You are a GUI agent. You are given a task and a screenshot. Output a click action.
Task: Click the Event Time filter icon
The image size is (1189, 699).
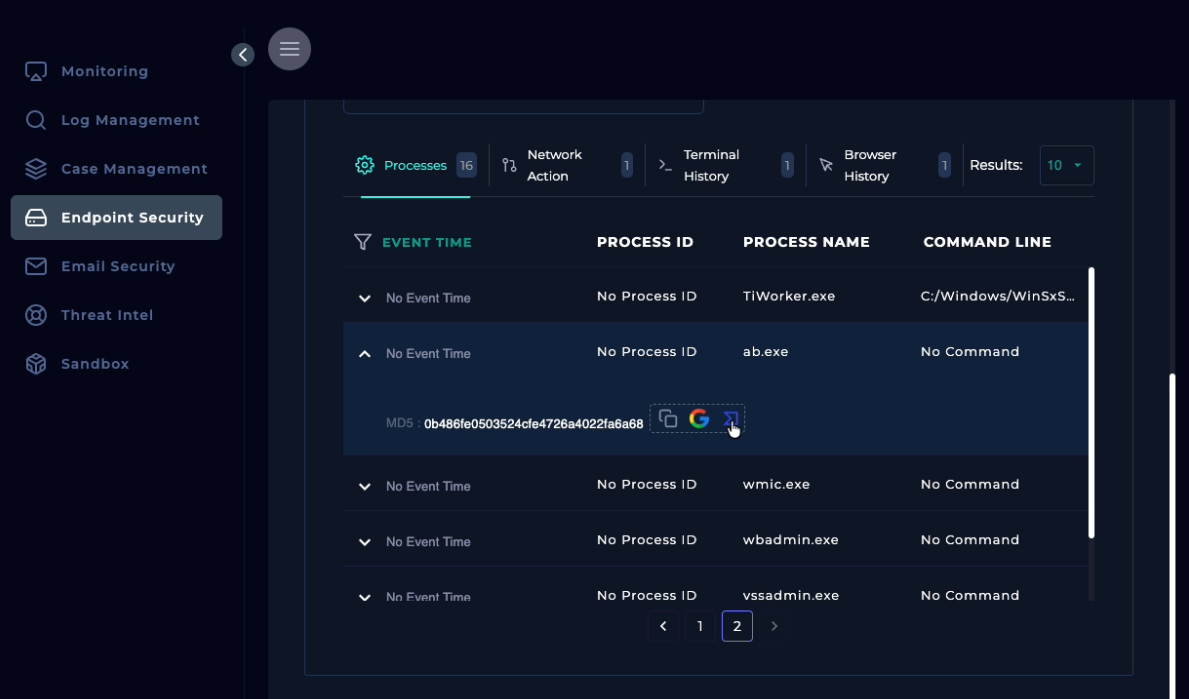pos(363,242)
